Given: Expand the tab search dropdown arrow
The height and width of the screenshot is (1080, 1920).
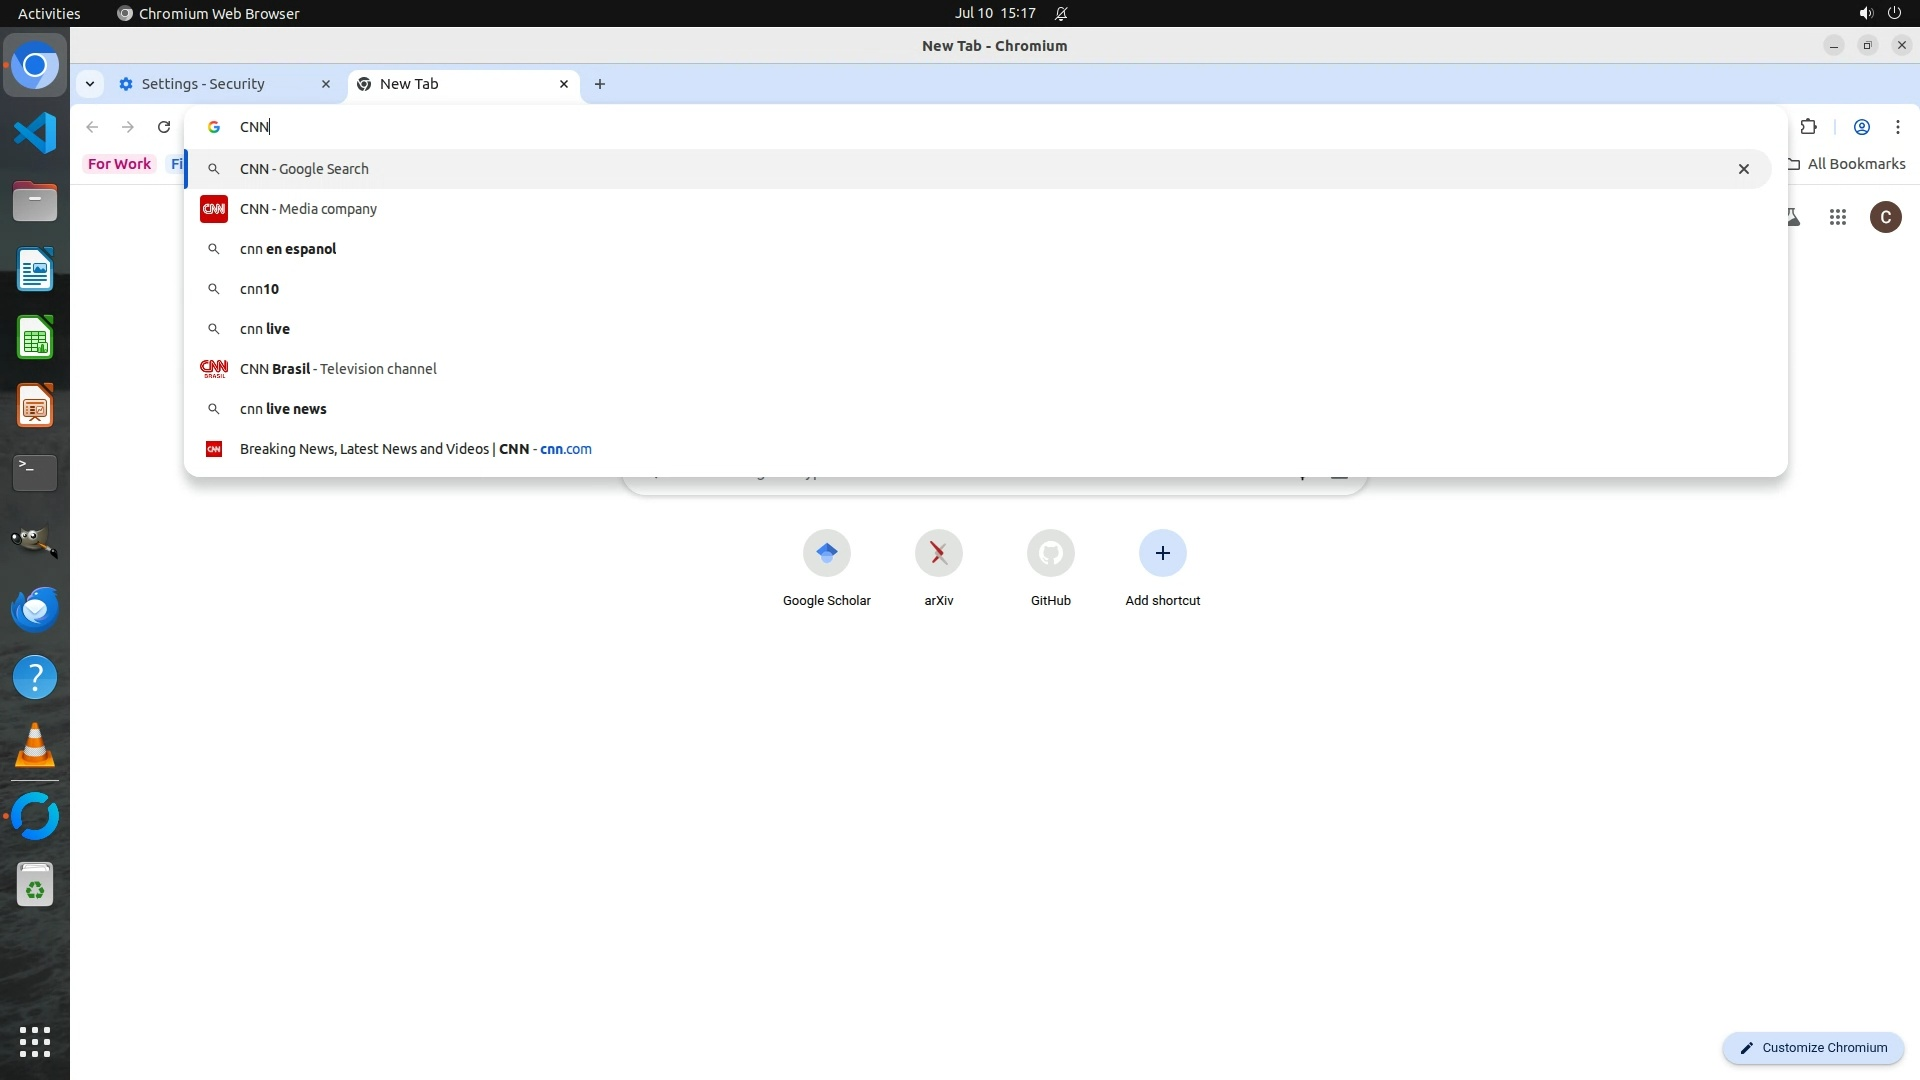Looking at the screenshot, I should (x=90, y=84).
